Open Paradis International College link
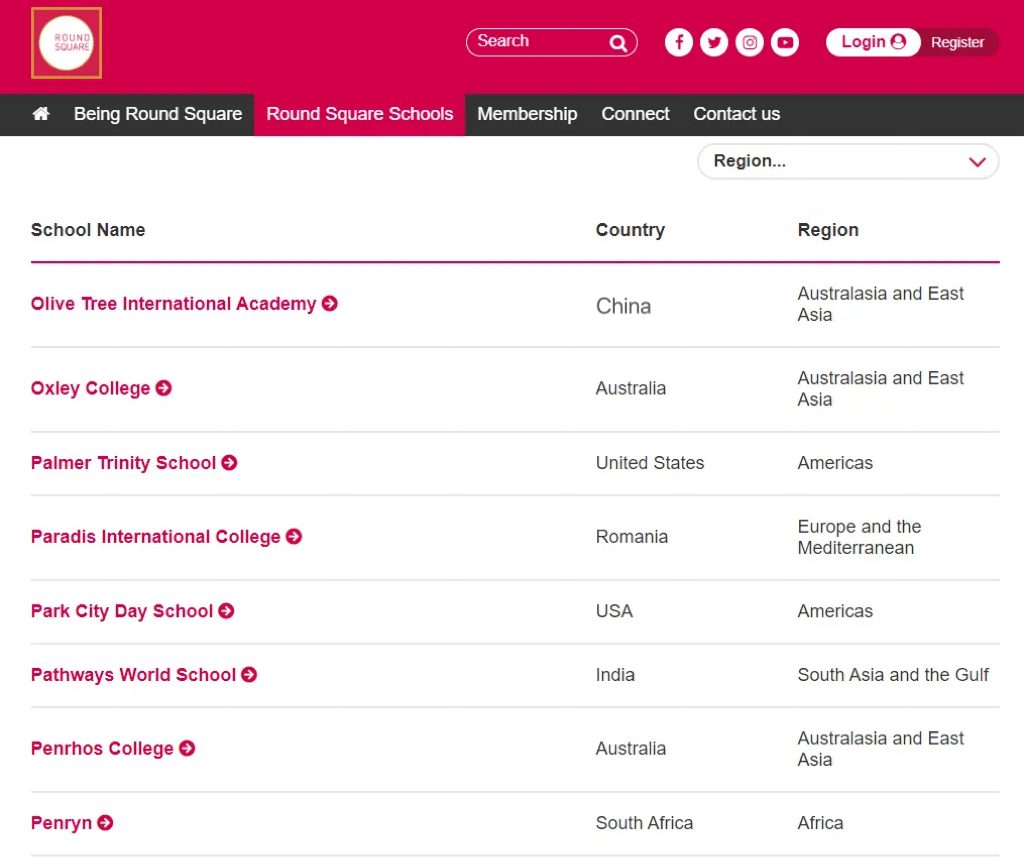Image resolution: width=1024 pixels, height=858 pixels. (x=155, y=536)
